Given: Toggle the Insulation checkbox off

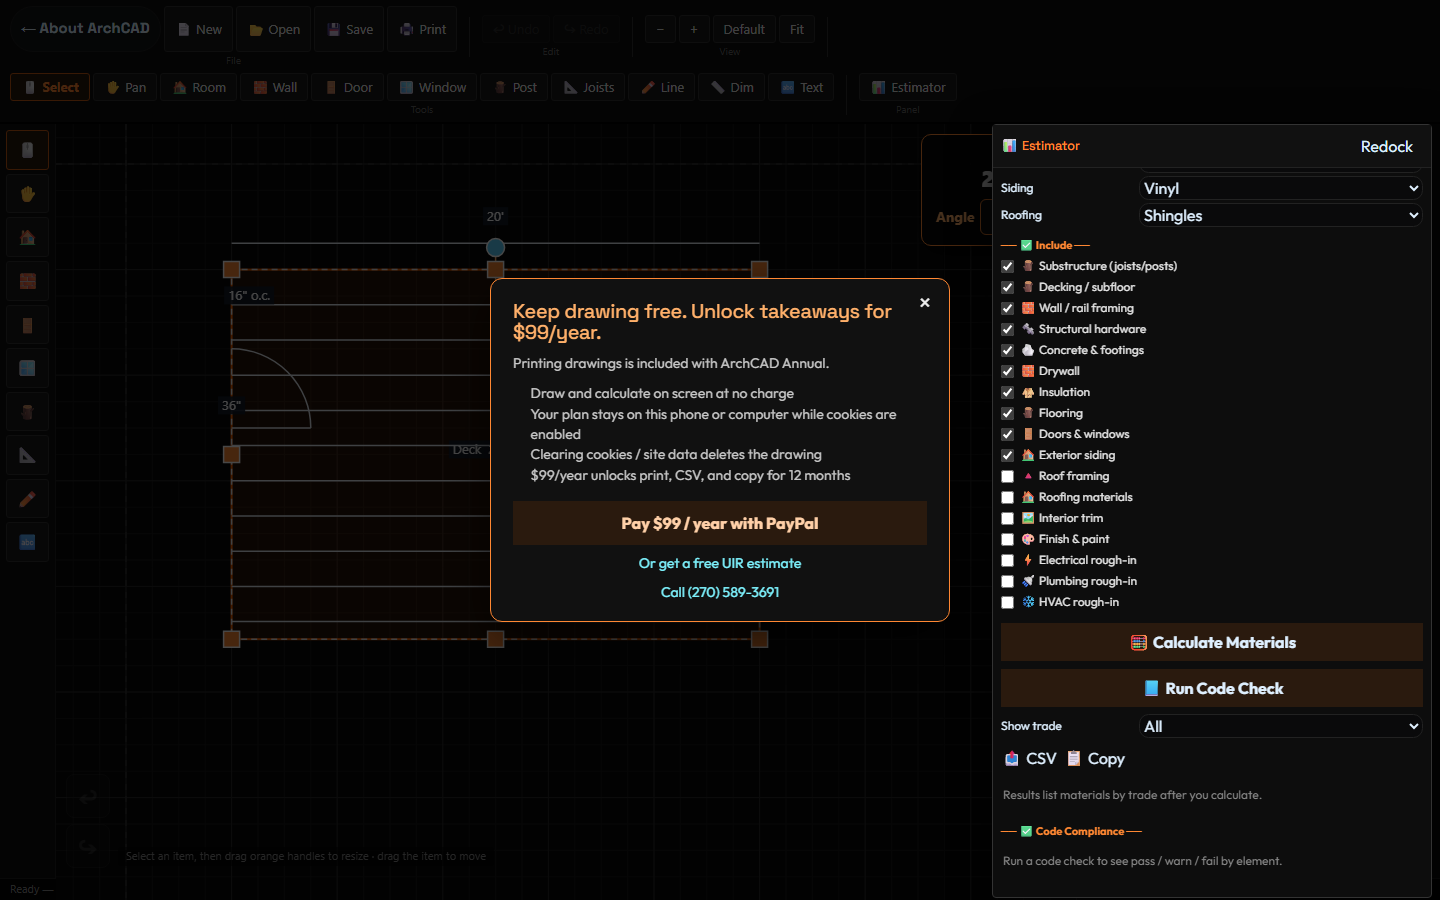Looking at the screenshot, I should (1008, 392).
